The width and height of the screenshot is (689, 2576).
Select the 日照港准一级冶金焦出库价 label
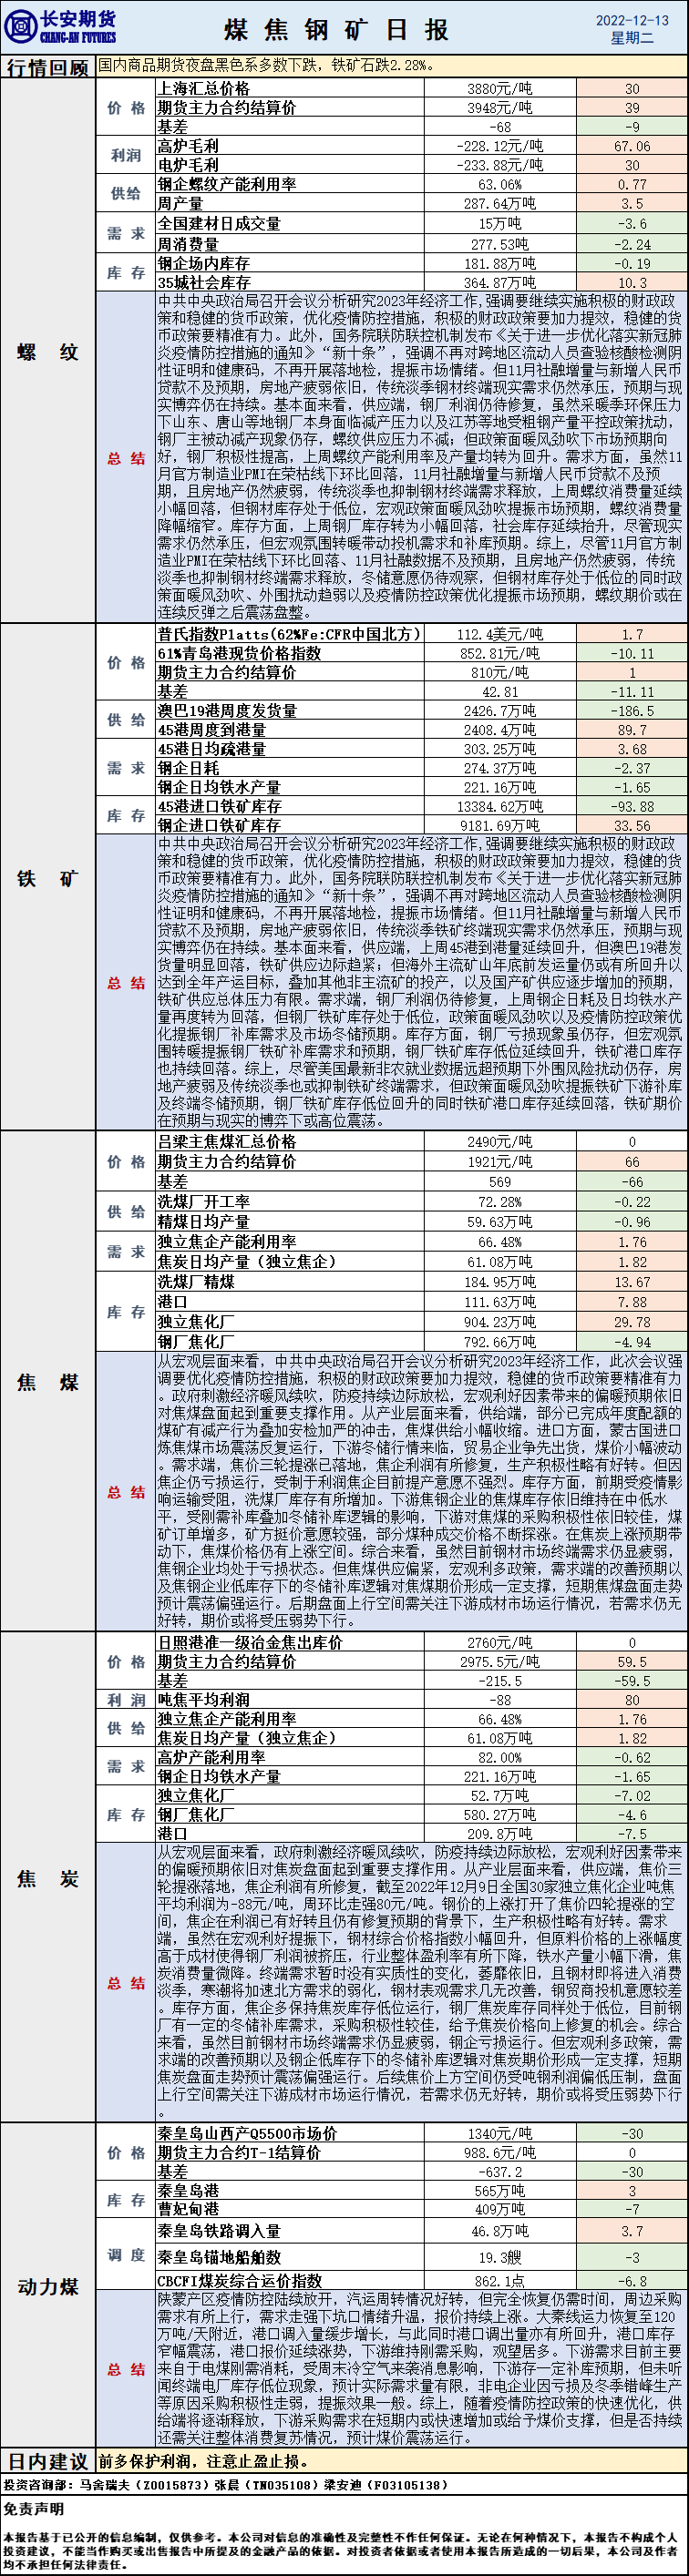tap(249, 1642)
